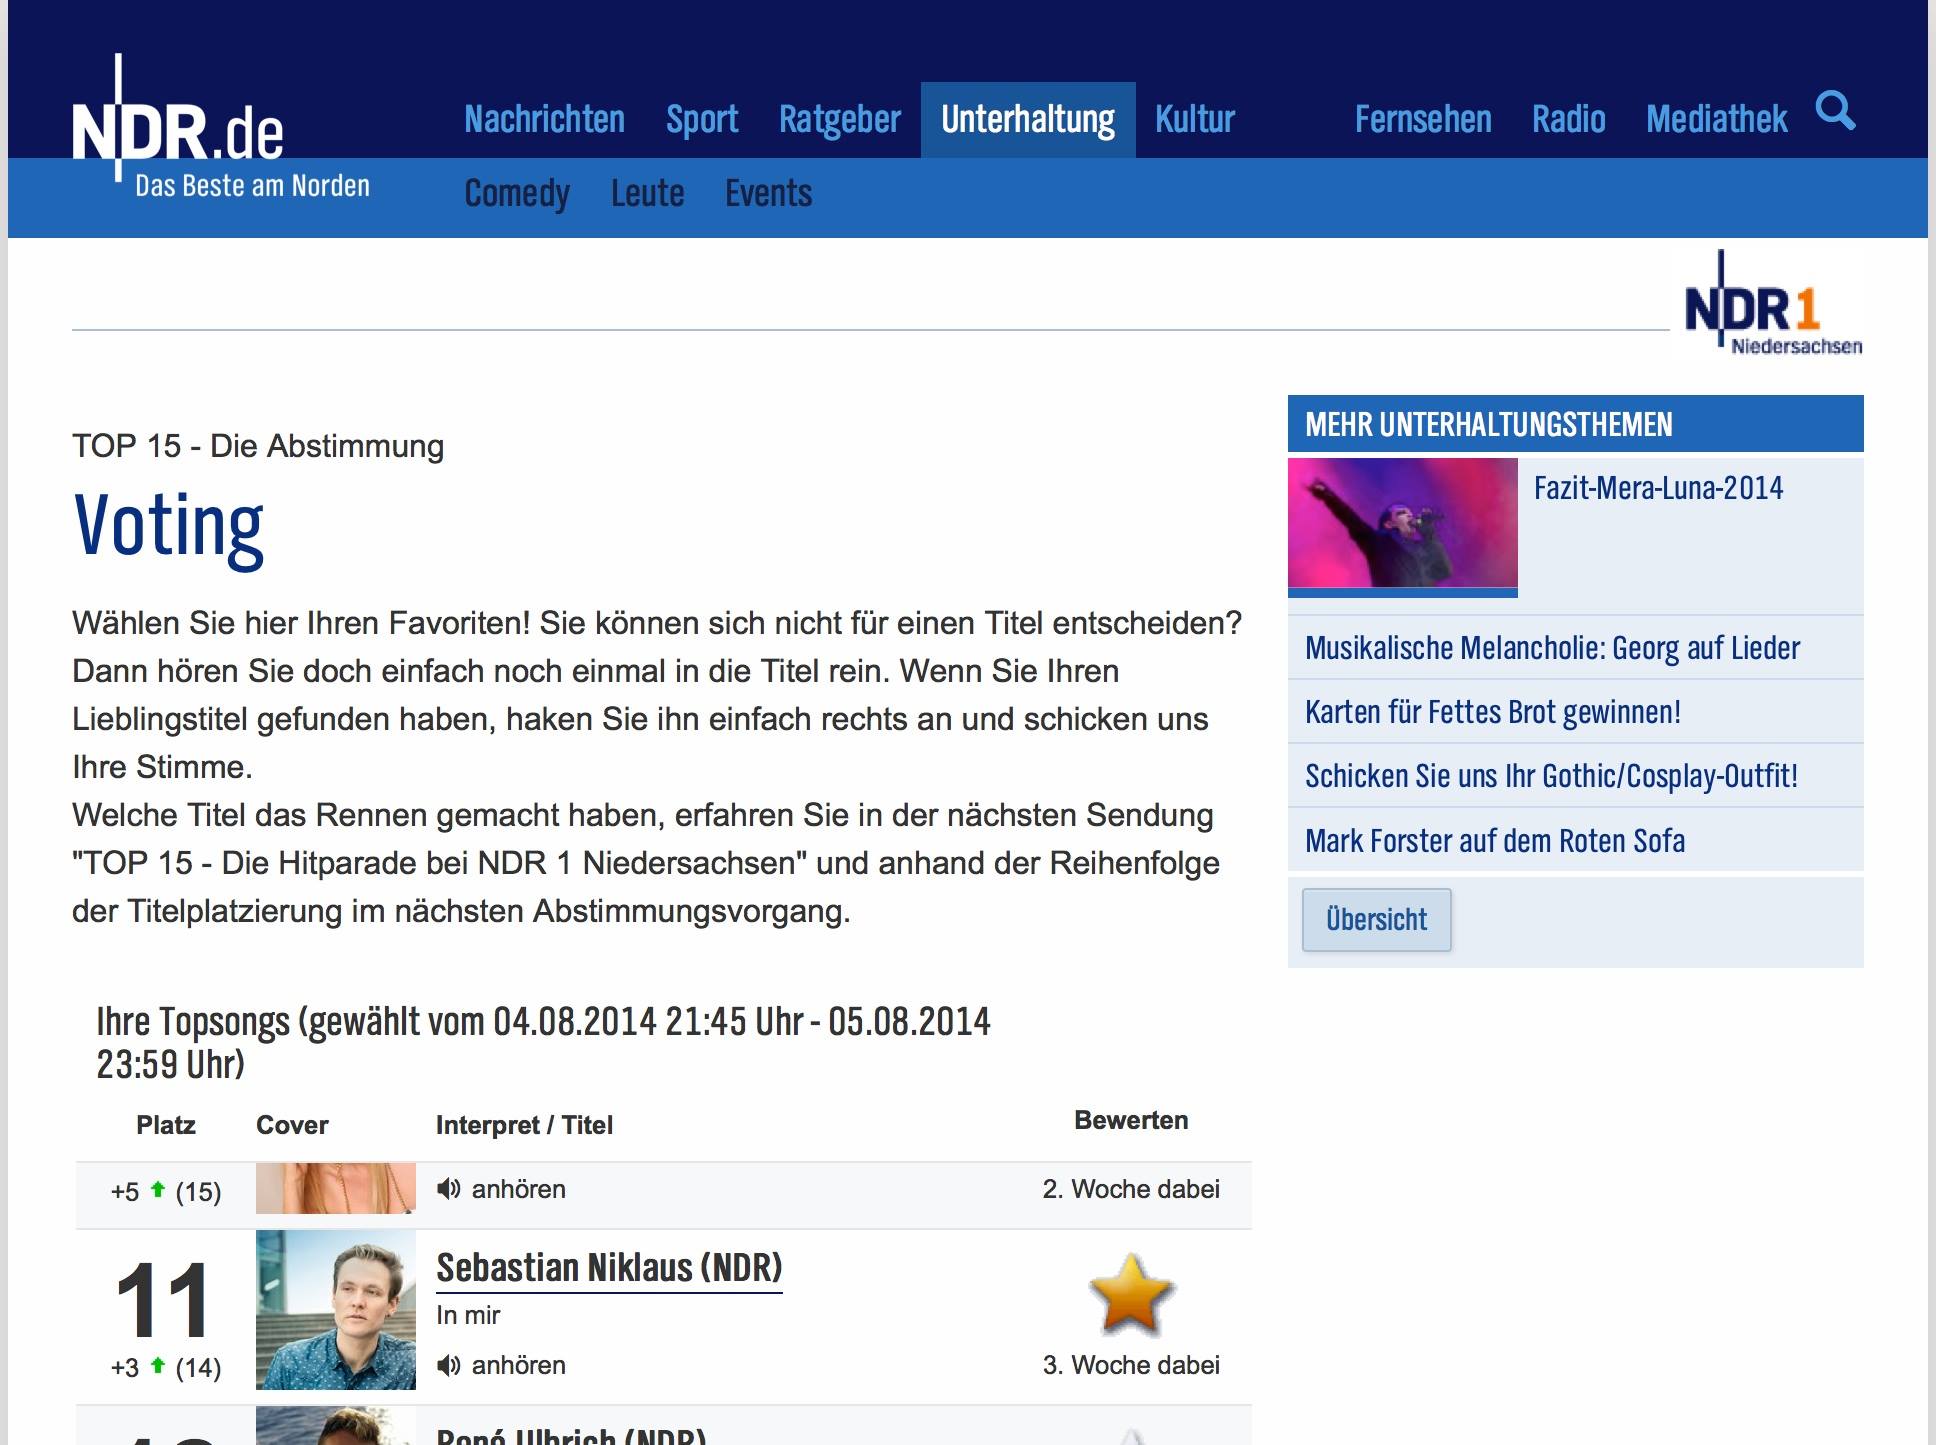Open the search magnifier icon
Screen dimensions: 1936x1445
coord(1835,111)
